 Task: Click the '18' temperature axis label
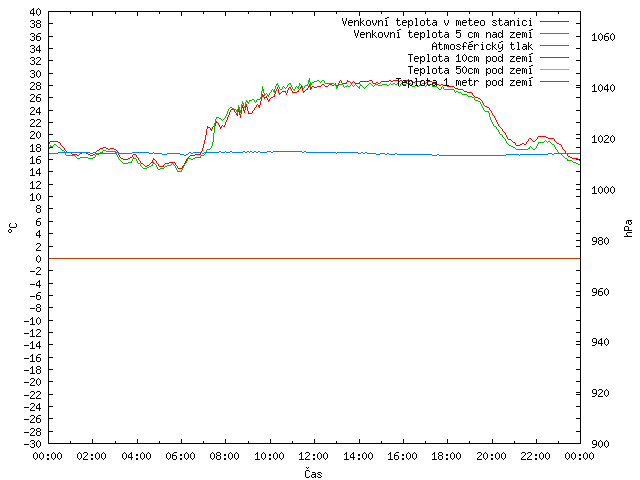[36, 148]
